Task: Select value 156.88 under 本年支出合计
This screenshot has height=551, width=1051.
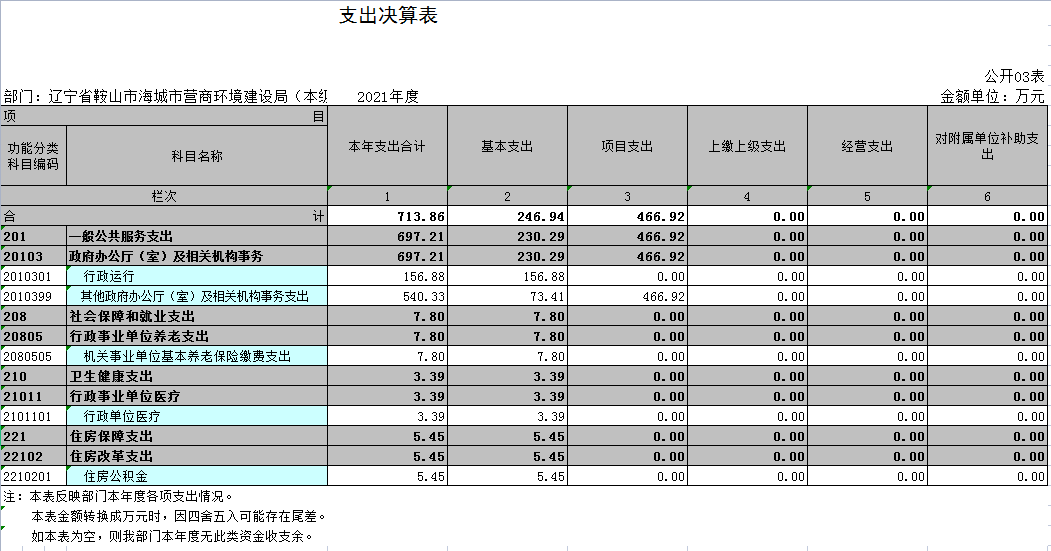Action: 387,276
